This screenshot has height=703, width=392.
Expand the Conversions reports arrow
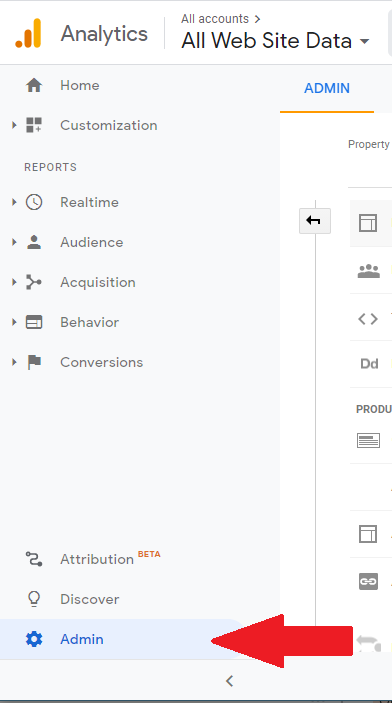click(14, 362)
